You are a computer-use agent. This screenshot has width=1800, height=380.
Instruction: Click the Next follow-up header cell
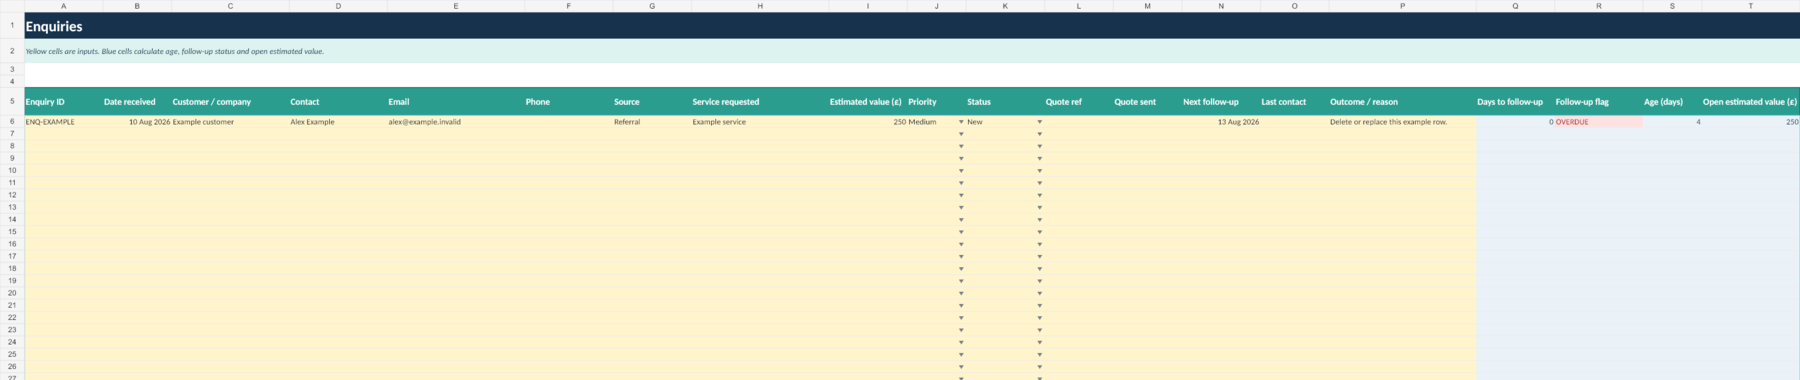tap(1220, 101)
